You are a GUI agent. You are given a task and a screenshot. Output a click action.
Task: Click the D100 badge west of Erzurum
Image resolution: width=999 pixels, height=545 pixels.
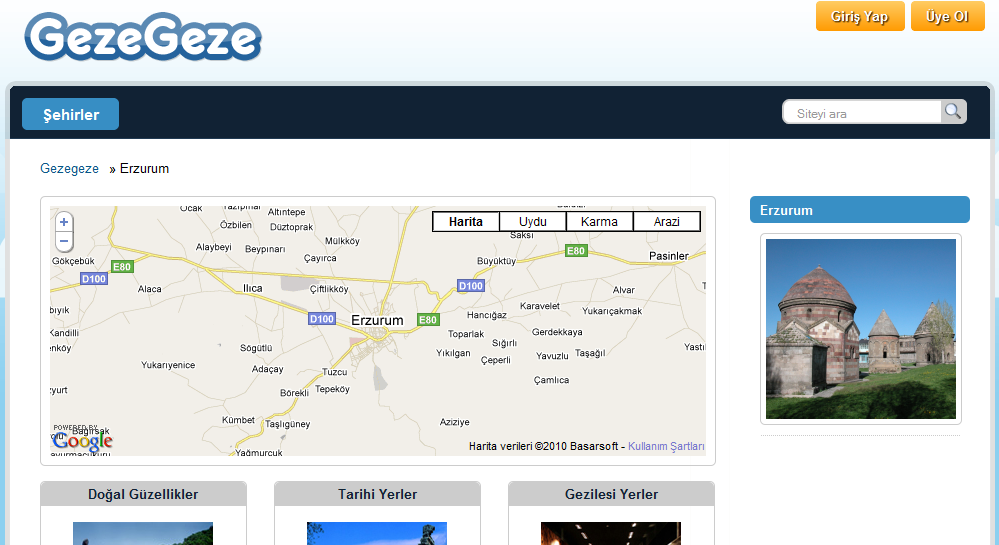pos(322,319)
